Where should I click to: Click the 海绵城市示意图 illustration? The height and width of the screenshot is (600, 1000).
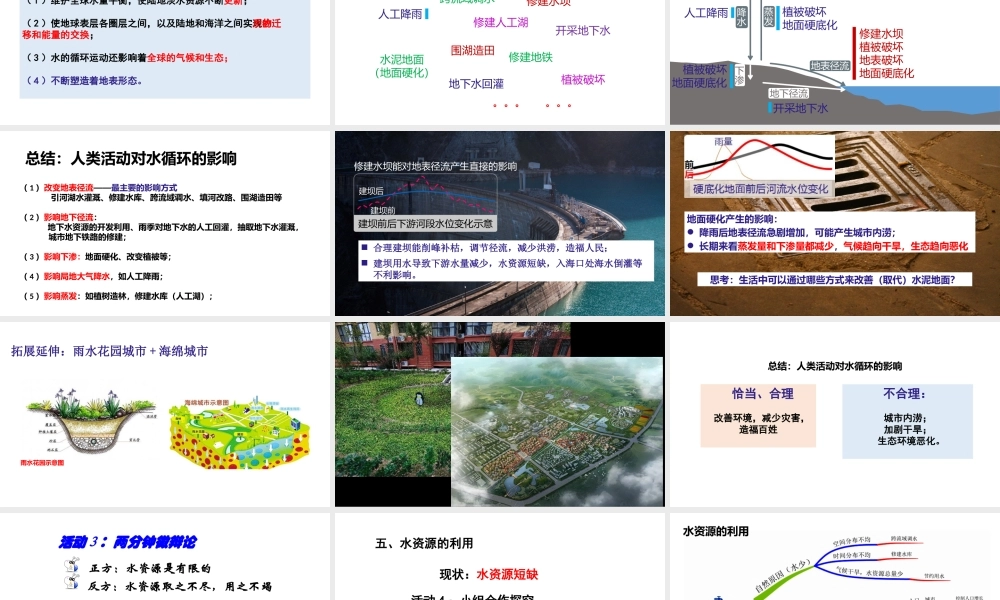click(x=239, y=432)
